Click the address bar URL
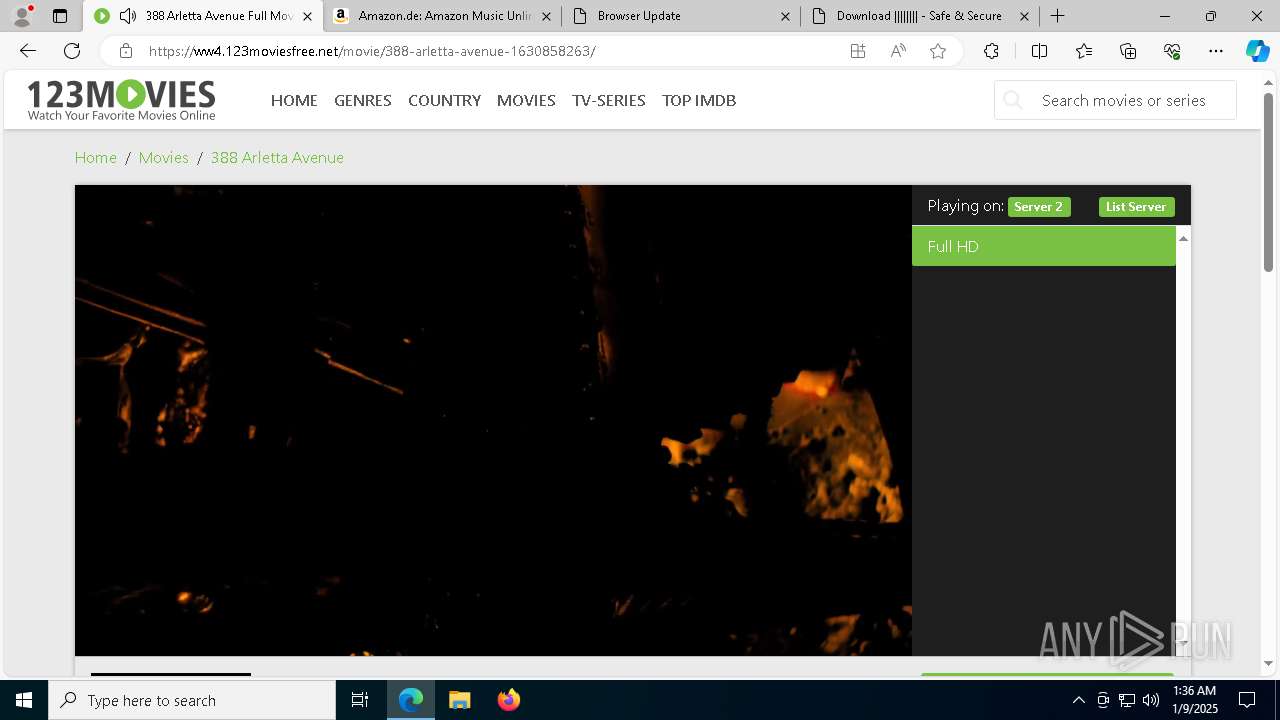This screenshot has width=1280, height=720. 372,51
